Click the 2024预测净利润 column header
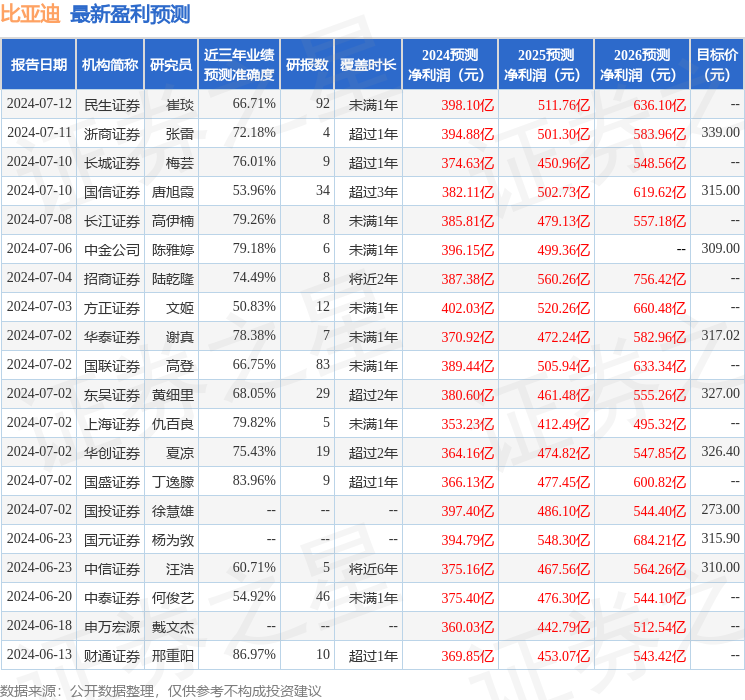 450,64
